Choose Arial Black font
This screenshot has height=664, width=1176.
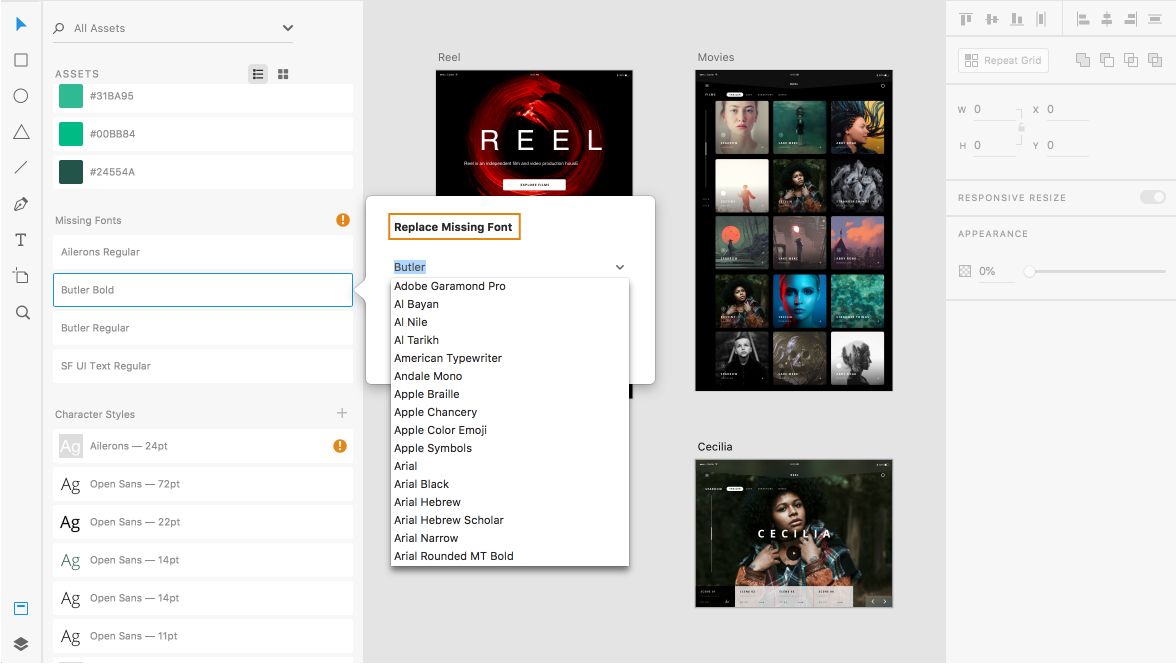click(x=509, y=484)
